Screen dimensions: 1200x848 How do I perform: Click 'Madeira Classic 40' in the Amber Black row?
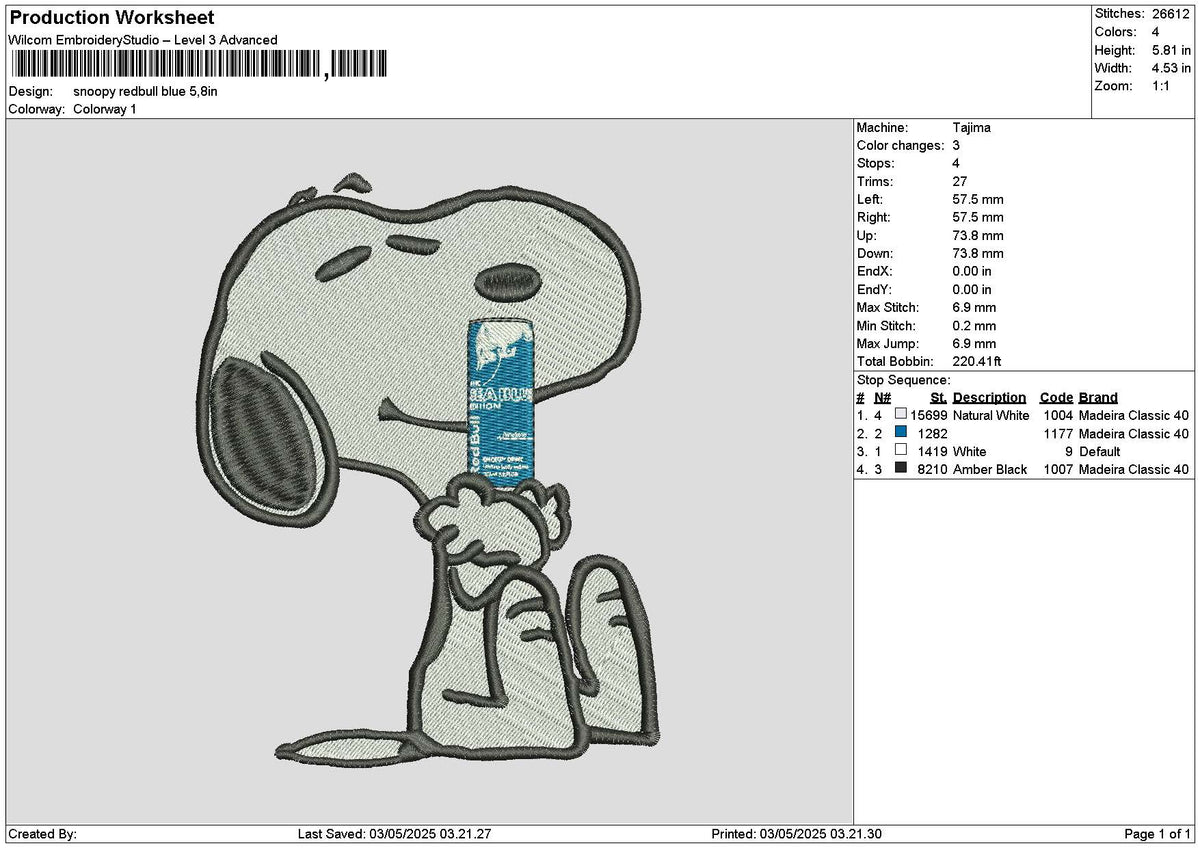[1134, 470]
